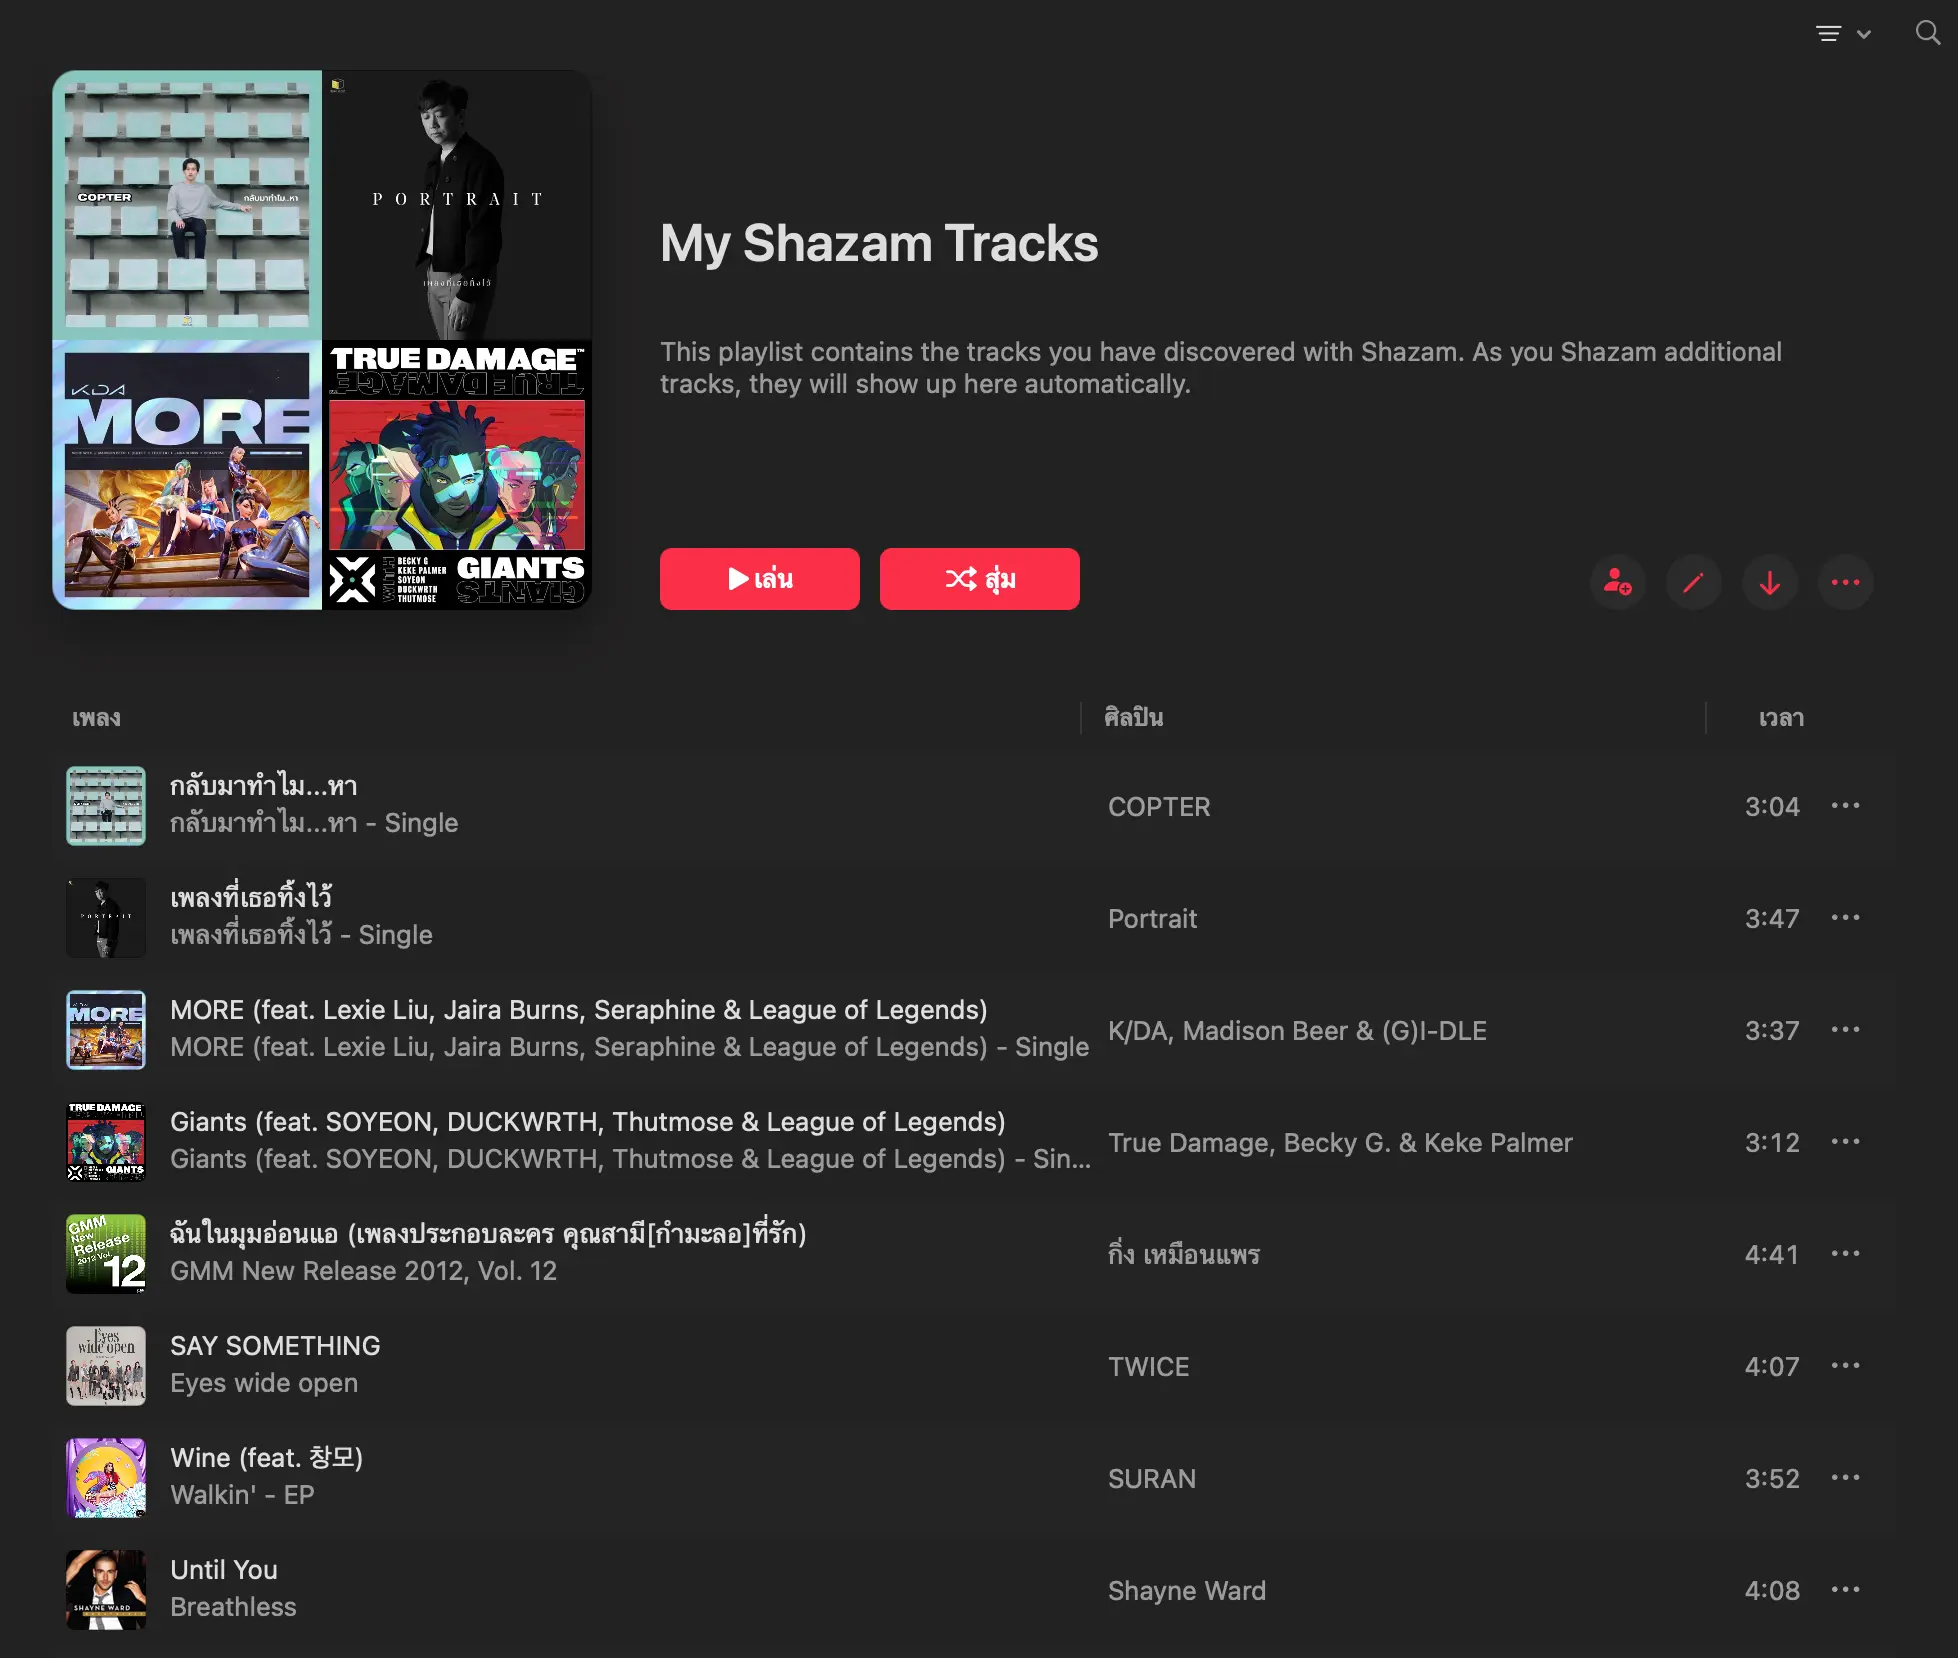Expand the sort options dropdown

click(x=1843, y=34)
